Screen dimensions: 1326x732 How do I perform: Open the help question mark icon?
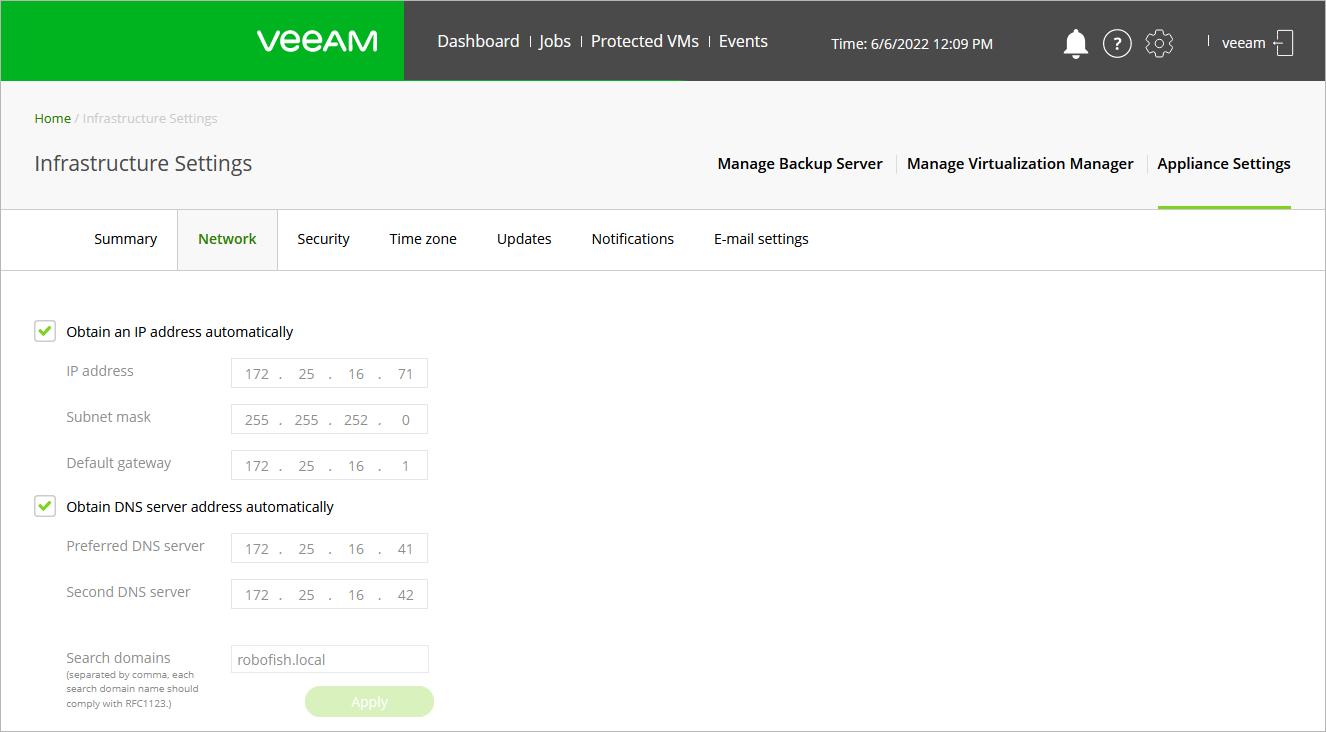pyautogui.click(x=1117, y=43)
